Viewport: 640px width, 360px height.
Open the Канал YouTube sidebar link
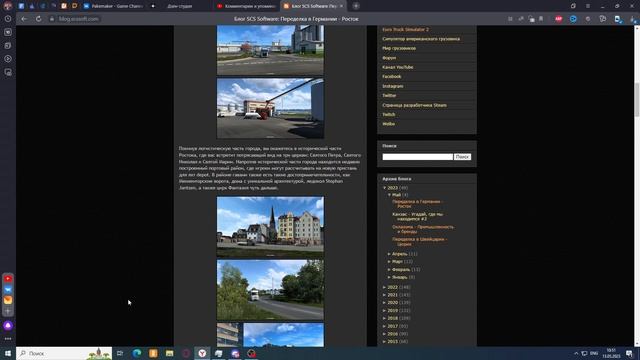398,67
